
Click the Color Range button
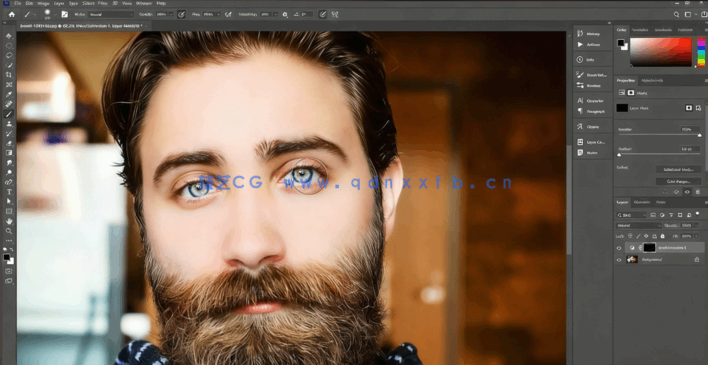[678, 181]
